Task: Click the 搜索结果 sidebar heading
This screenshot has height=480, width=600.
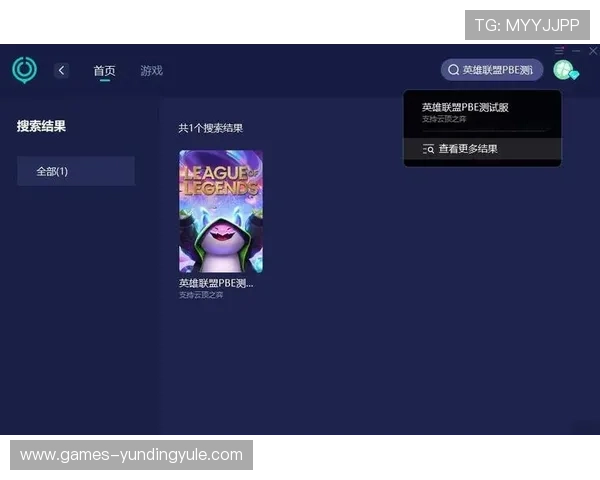Action: [41, 126]
